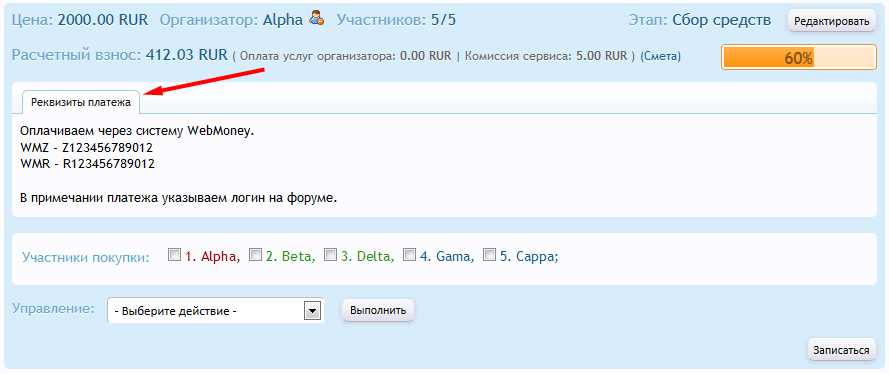Click the 'Участники покупки:' label
889x374 pixels.
86,257
